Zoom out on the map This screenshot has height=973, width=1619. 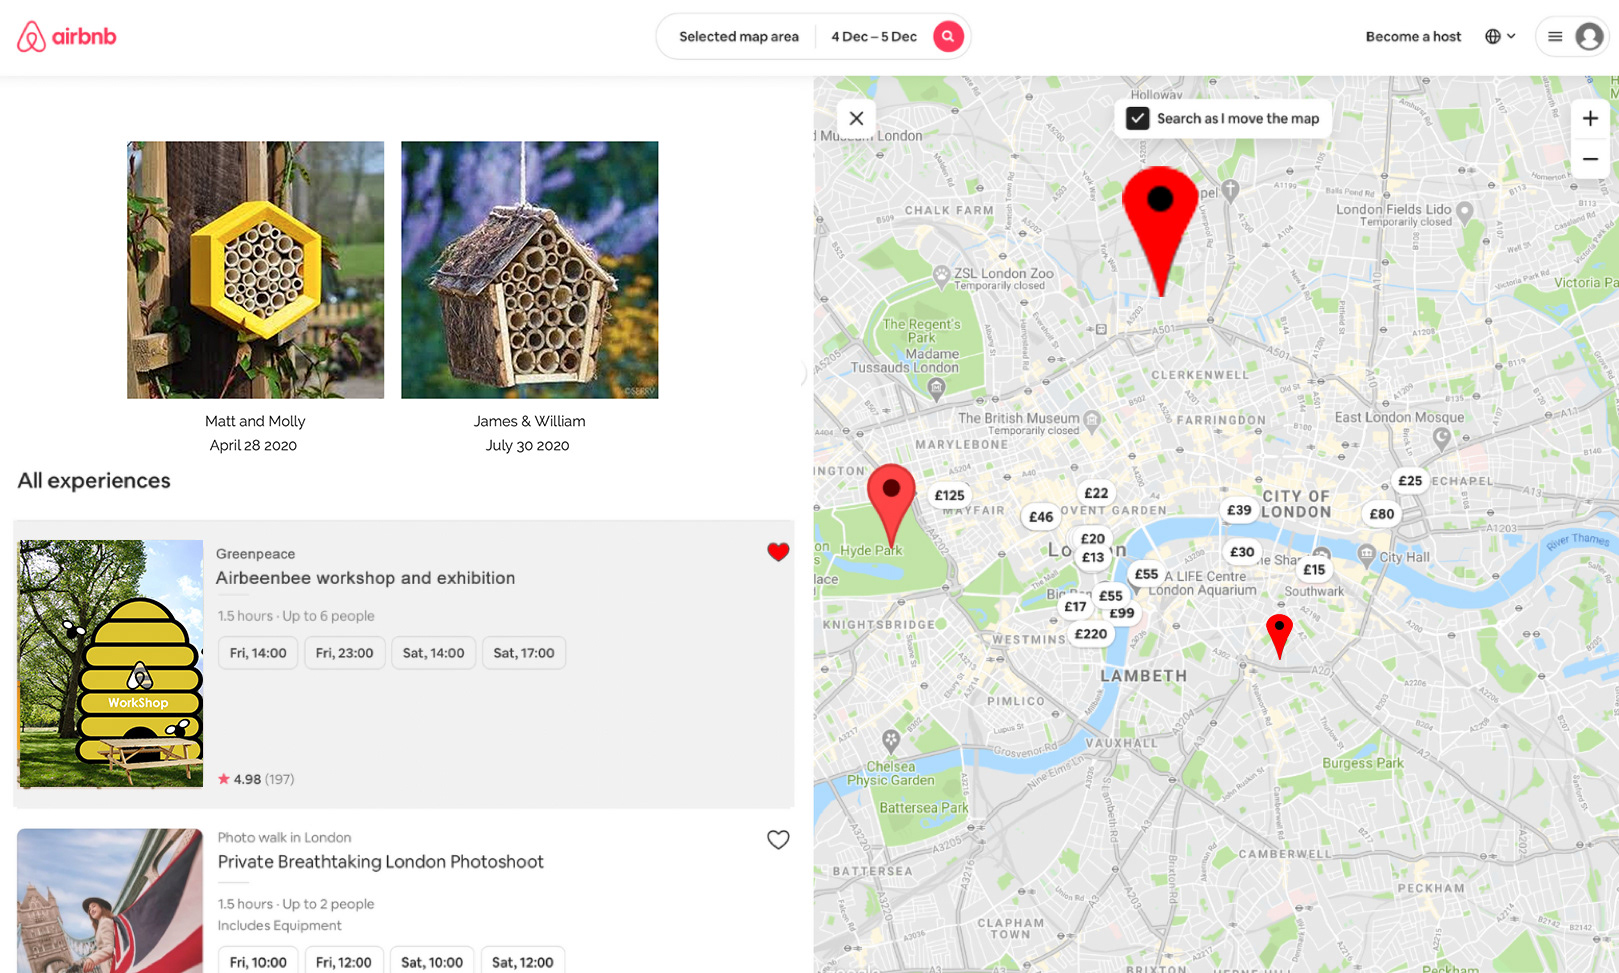(x=1590, y=159)
